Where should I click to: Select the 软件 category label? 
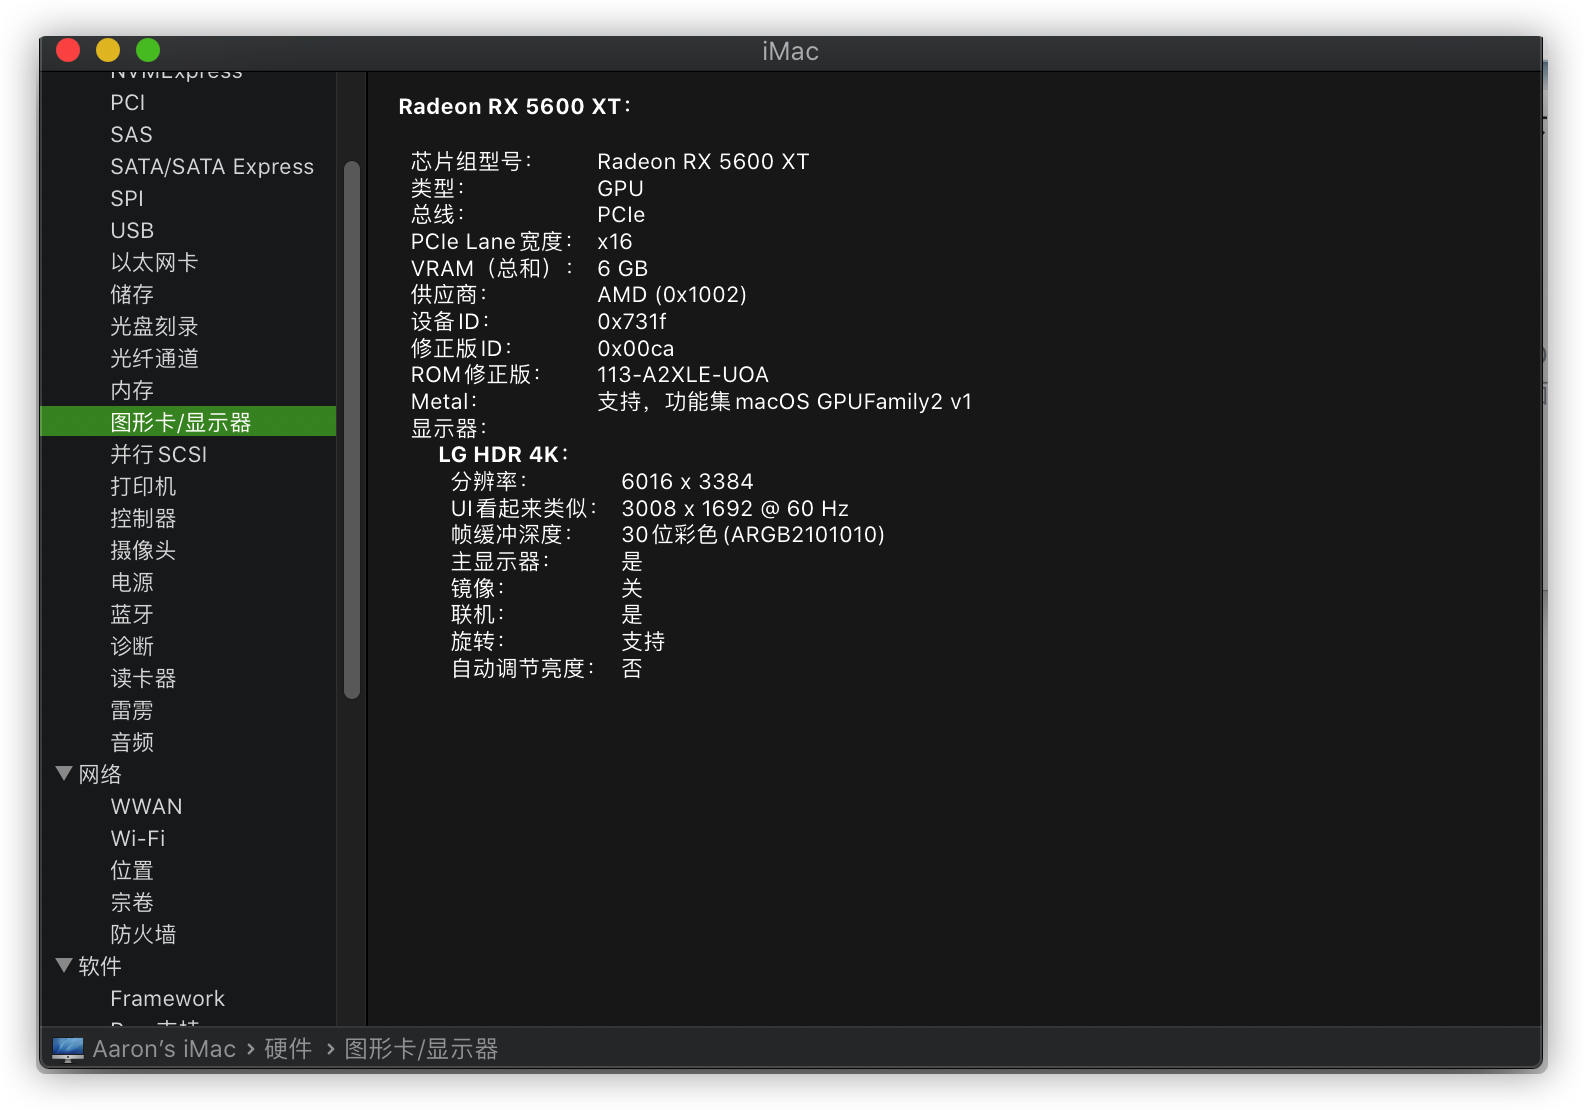100,966
